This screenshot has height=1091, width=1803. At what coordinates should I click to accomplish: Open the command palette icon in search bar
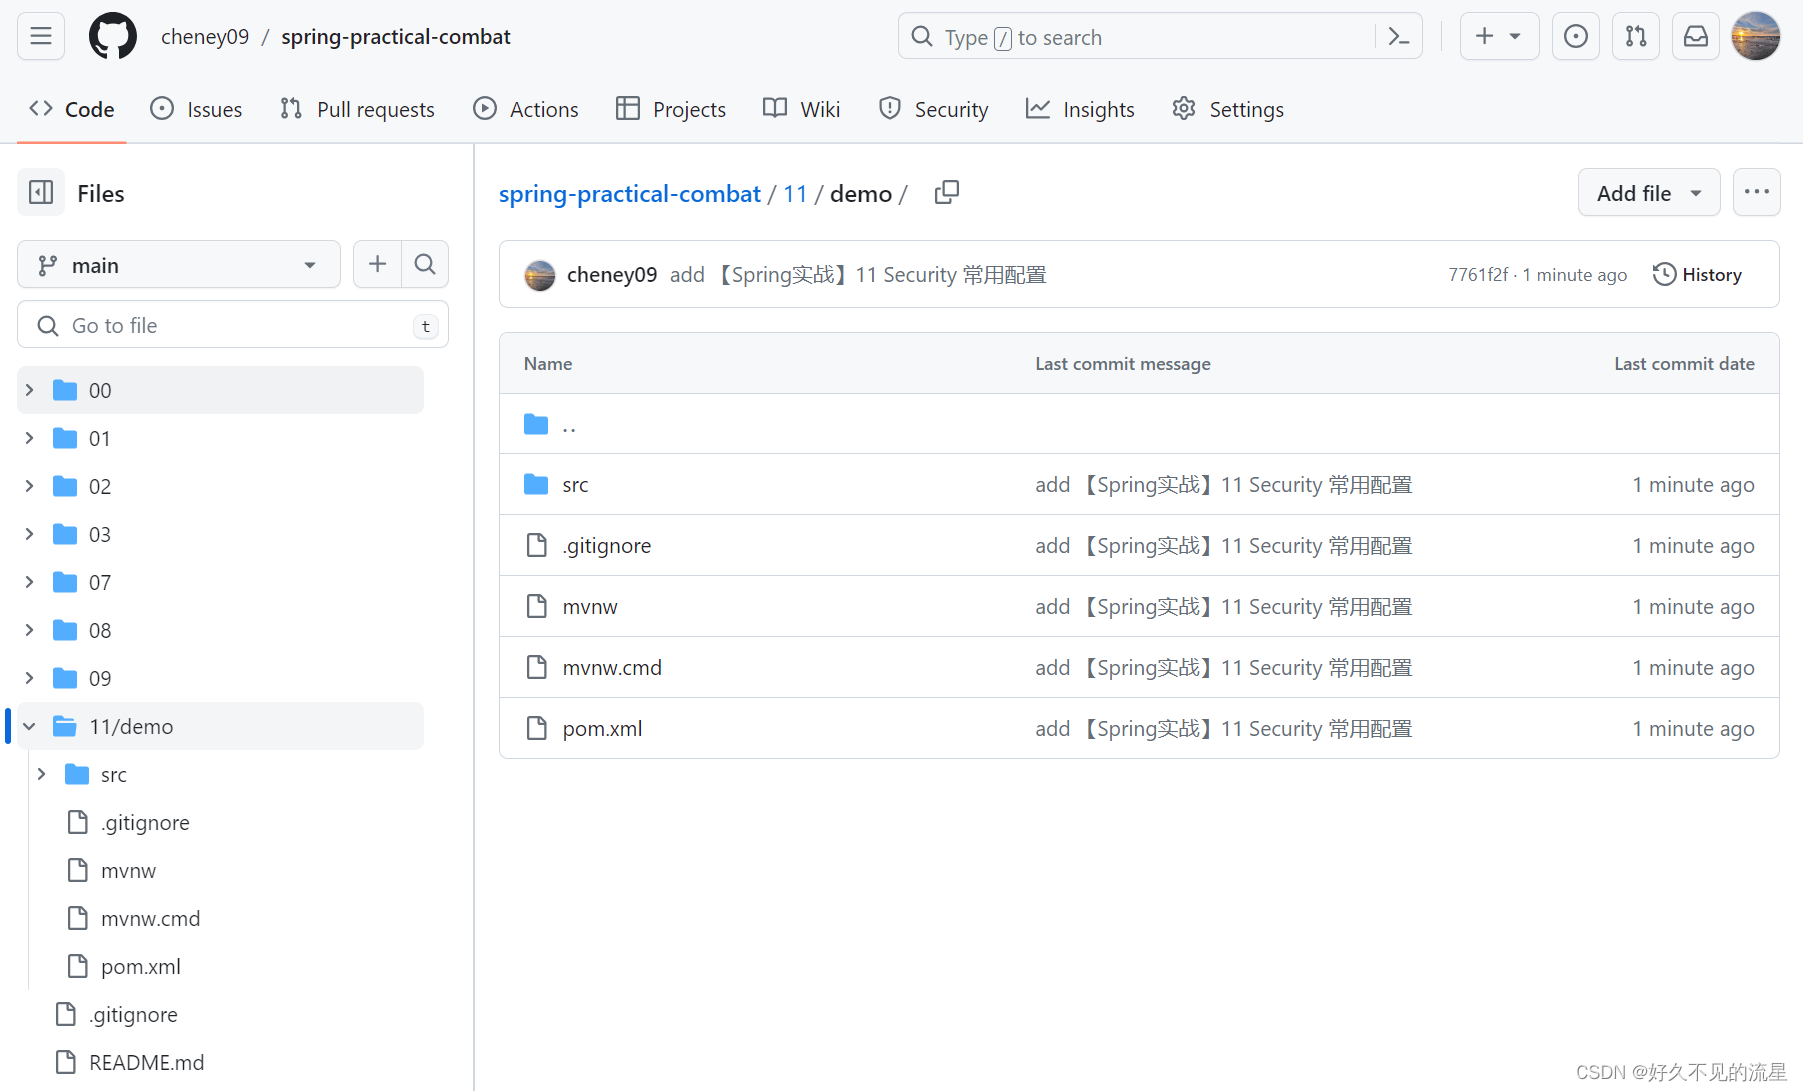click(1398, 37)
